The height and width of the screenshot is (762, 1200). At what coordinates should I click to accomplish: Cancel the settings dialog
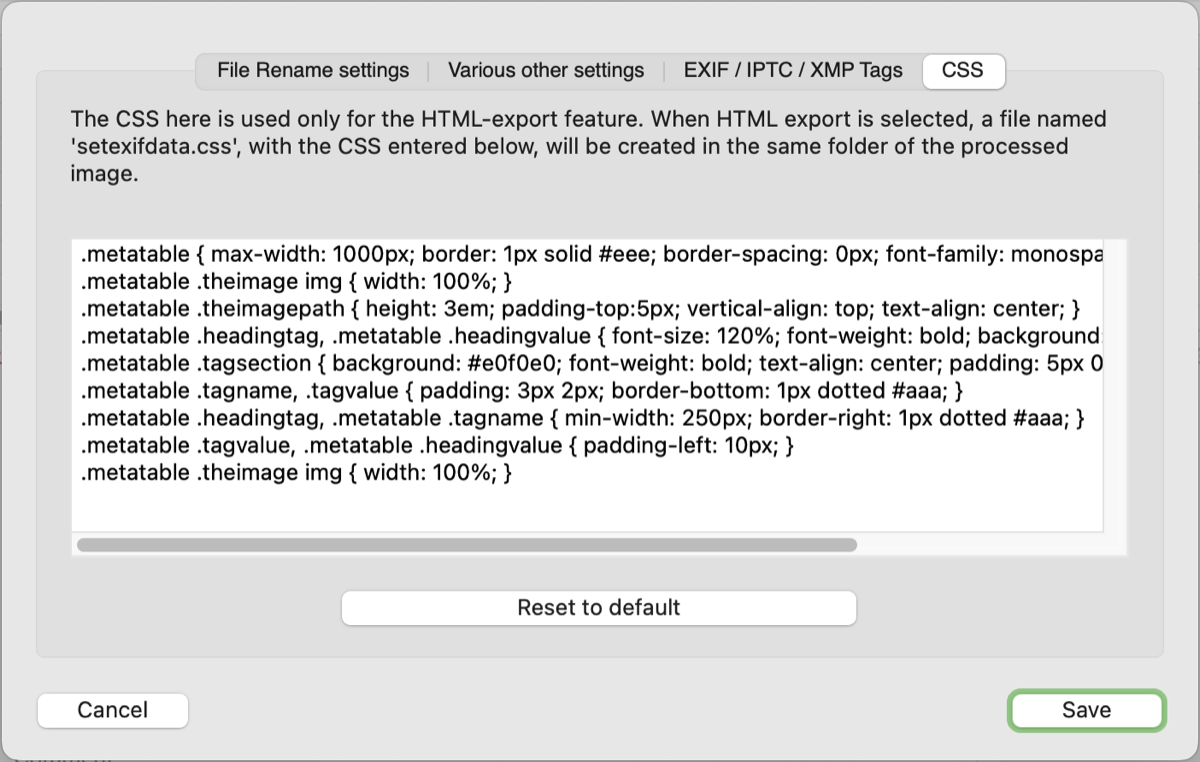point(113,710)
